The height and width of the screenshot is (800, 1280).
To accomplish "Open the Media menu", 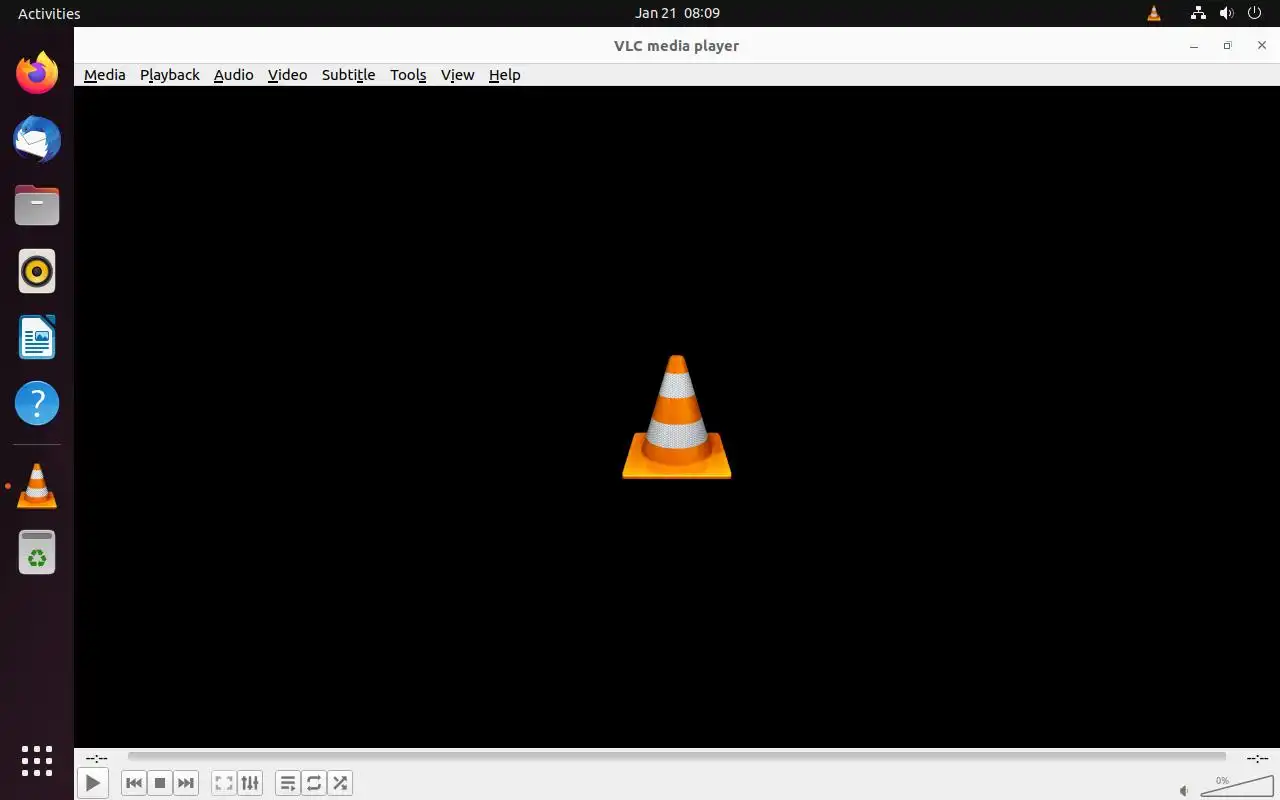I will click(105, 75).
